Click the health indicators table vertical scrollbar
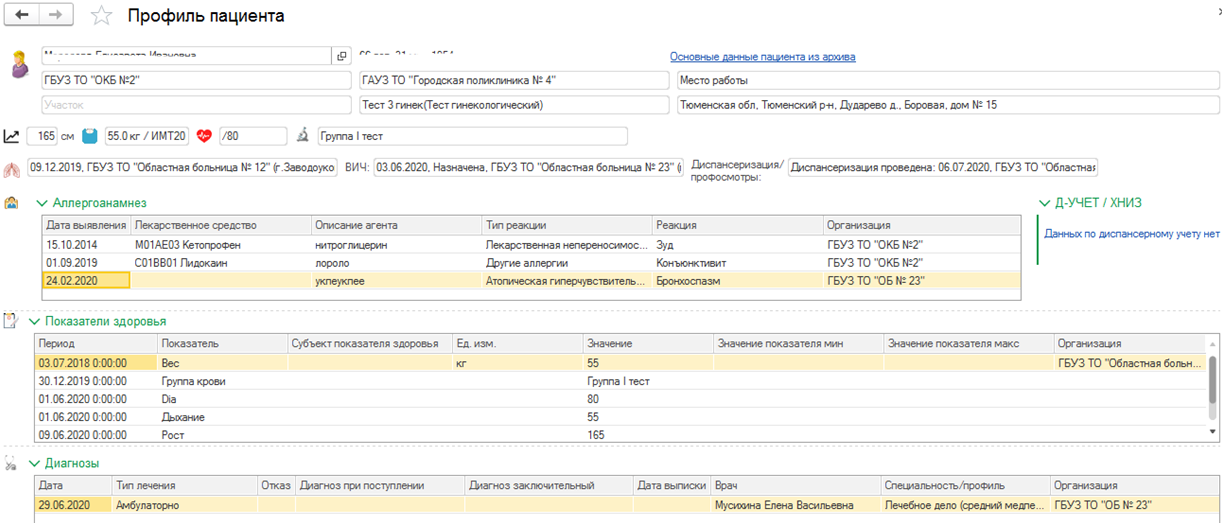The height and width of the screenshot is (523, 1222). pyautogui.click(x=1215, y=390)
